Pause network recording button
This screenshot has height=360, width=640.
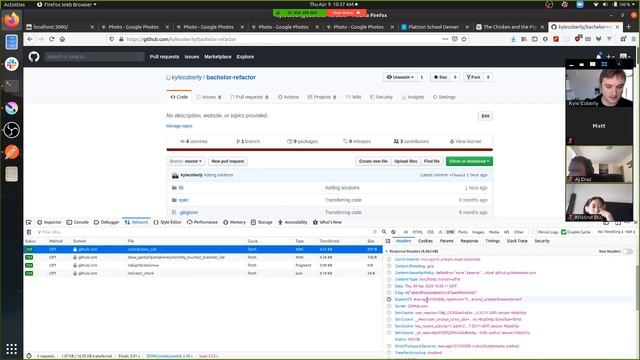click(x=375, y=232)
